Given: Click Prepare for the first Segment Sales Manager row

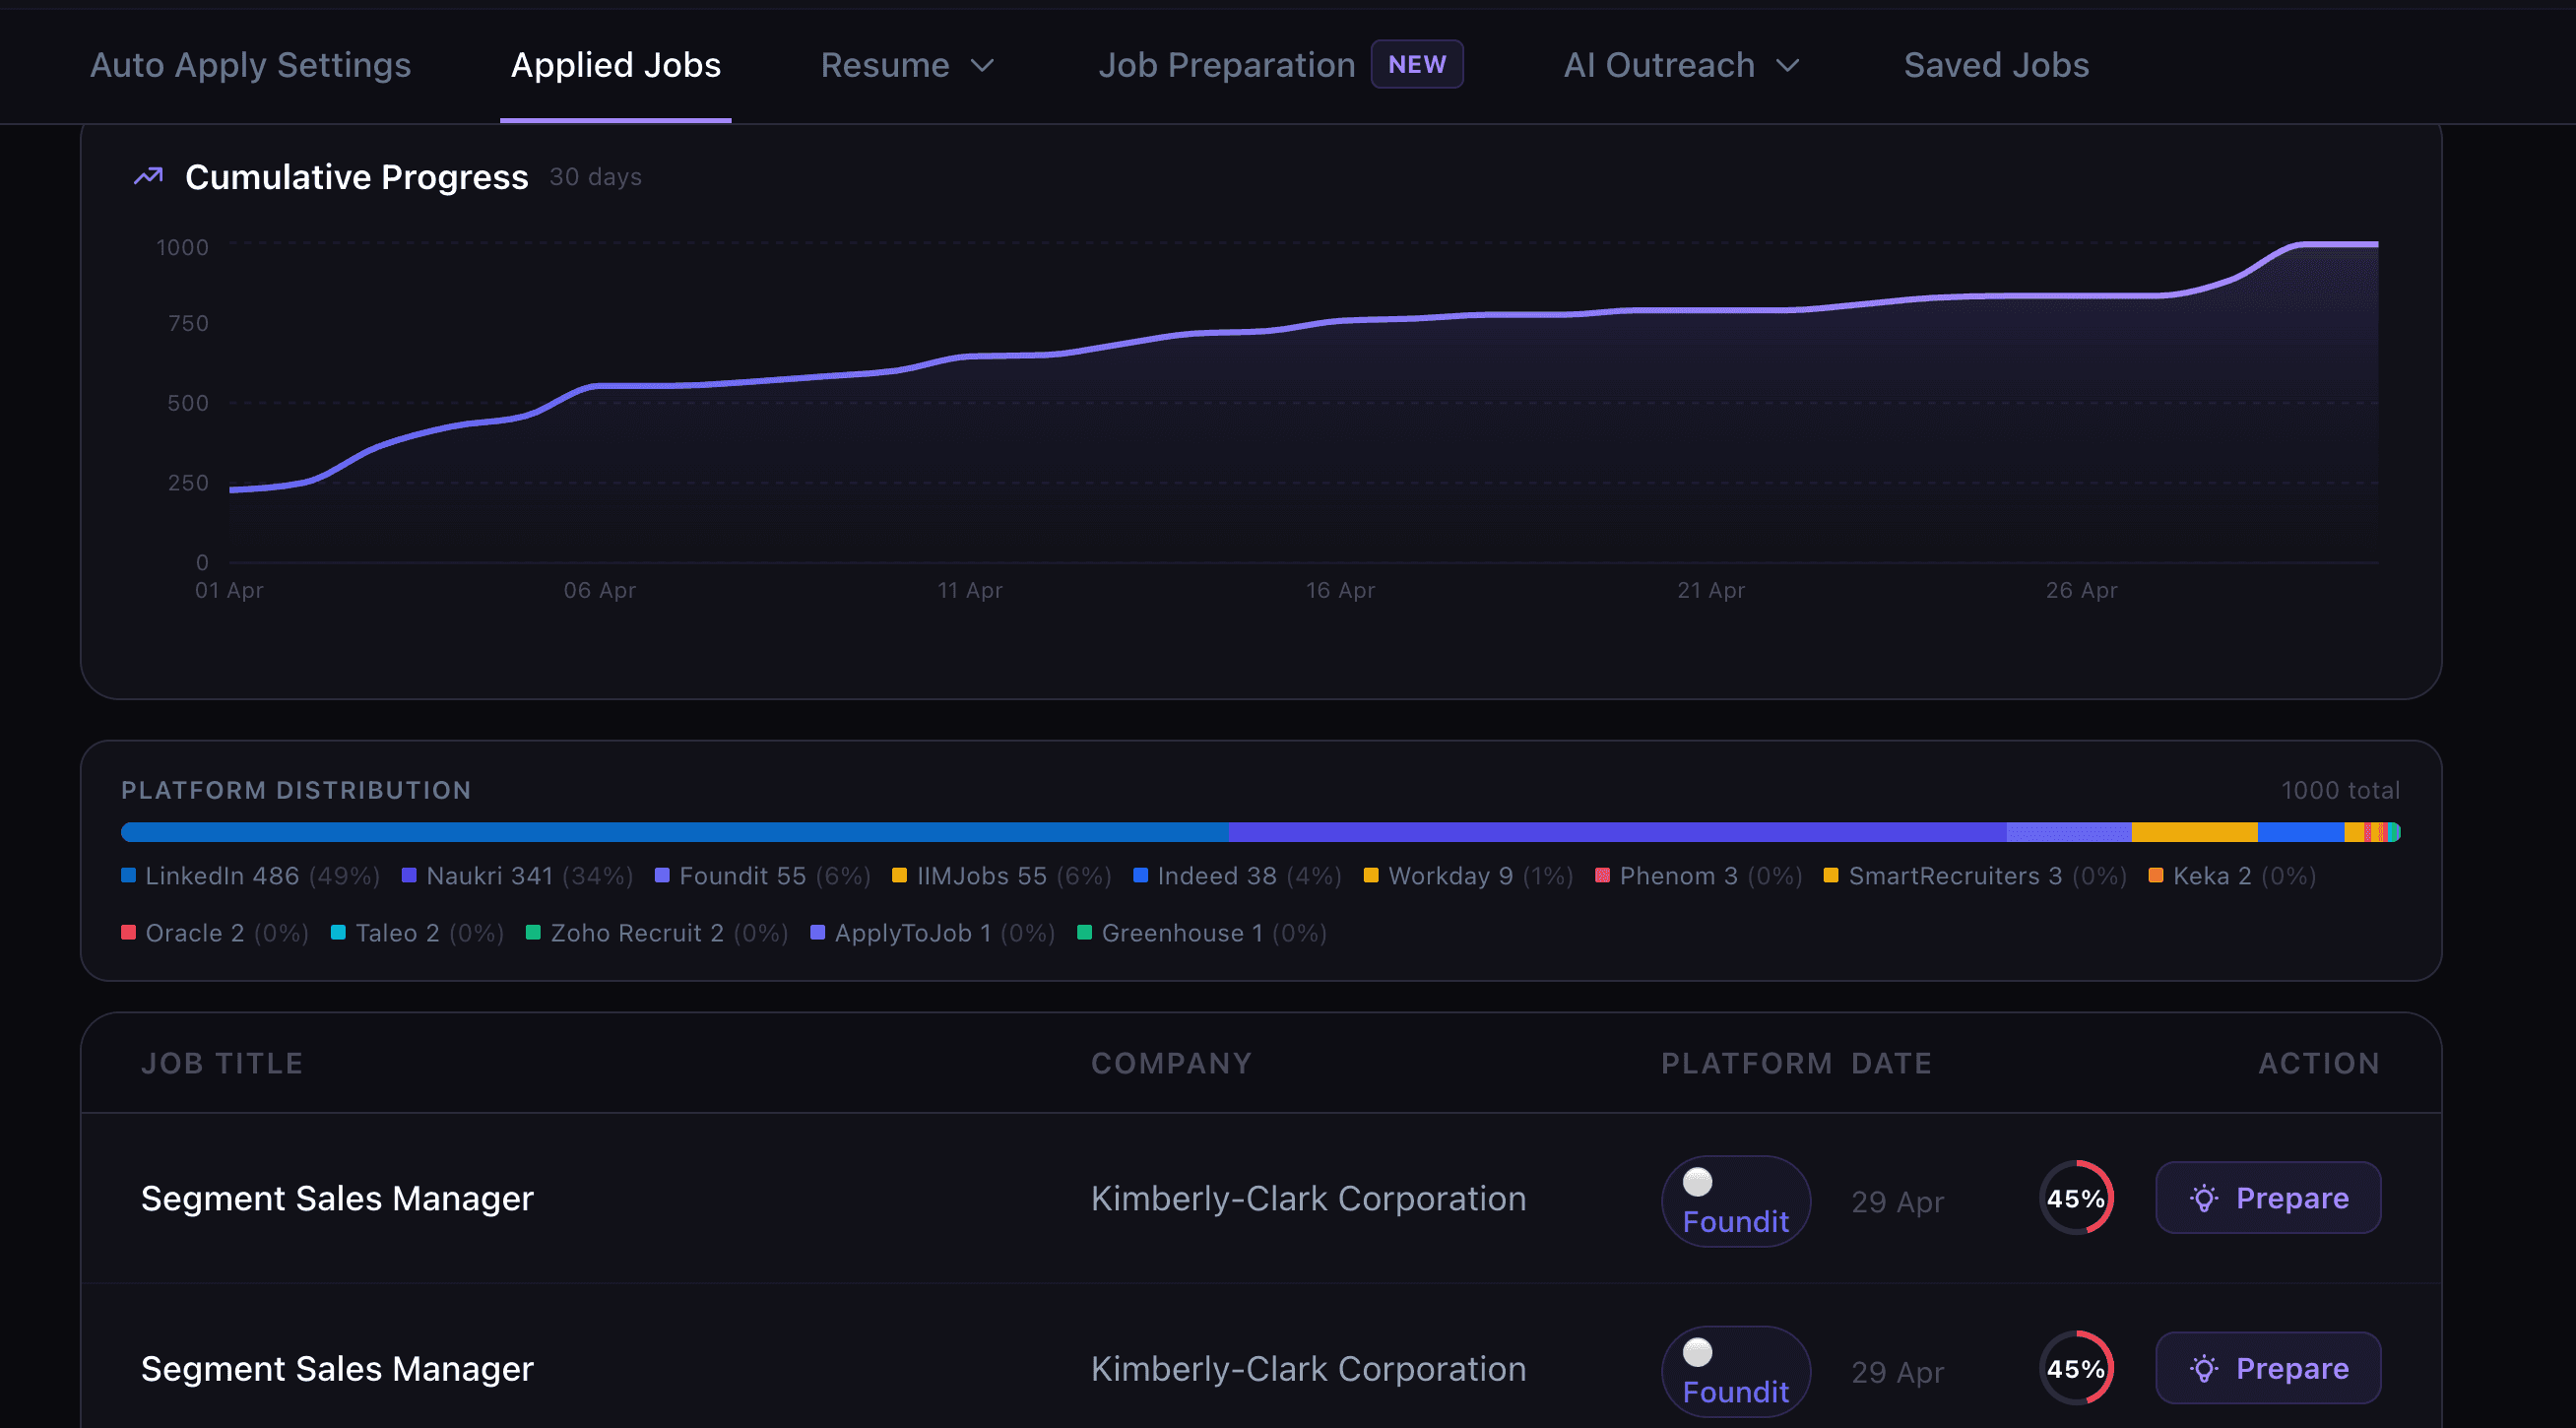Looking at the screenshot, I should (x=2268, y=1197).
